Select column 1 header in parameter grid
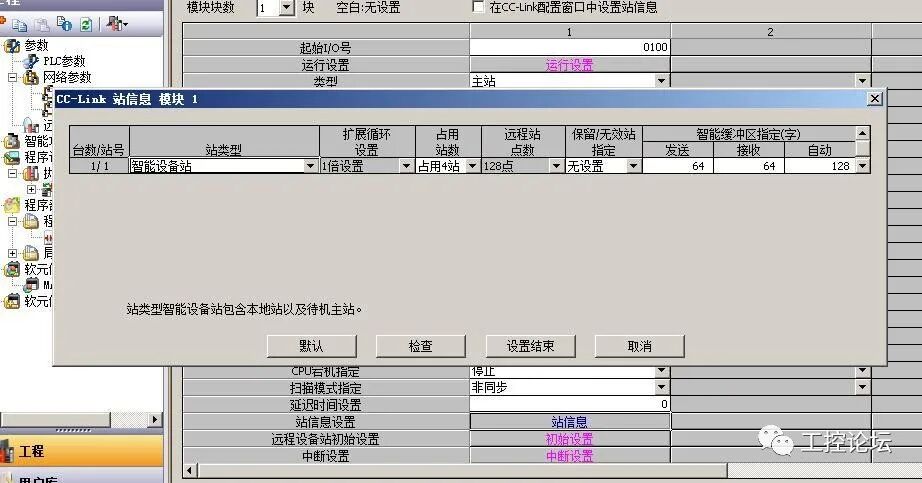The width and height of the screenshot is (922, 483). coord(570,32)
